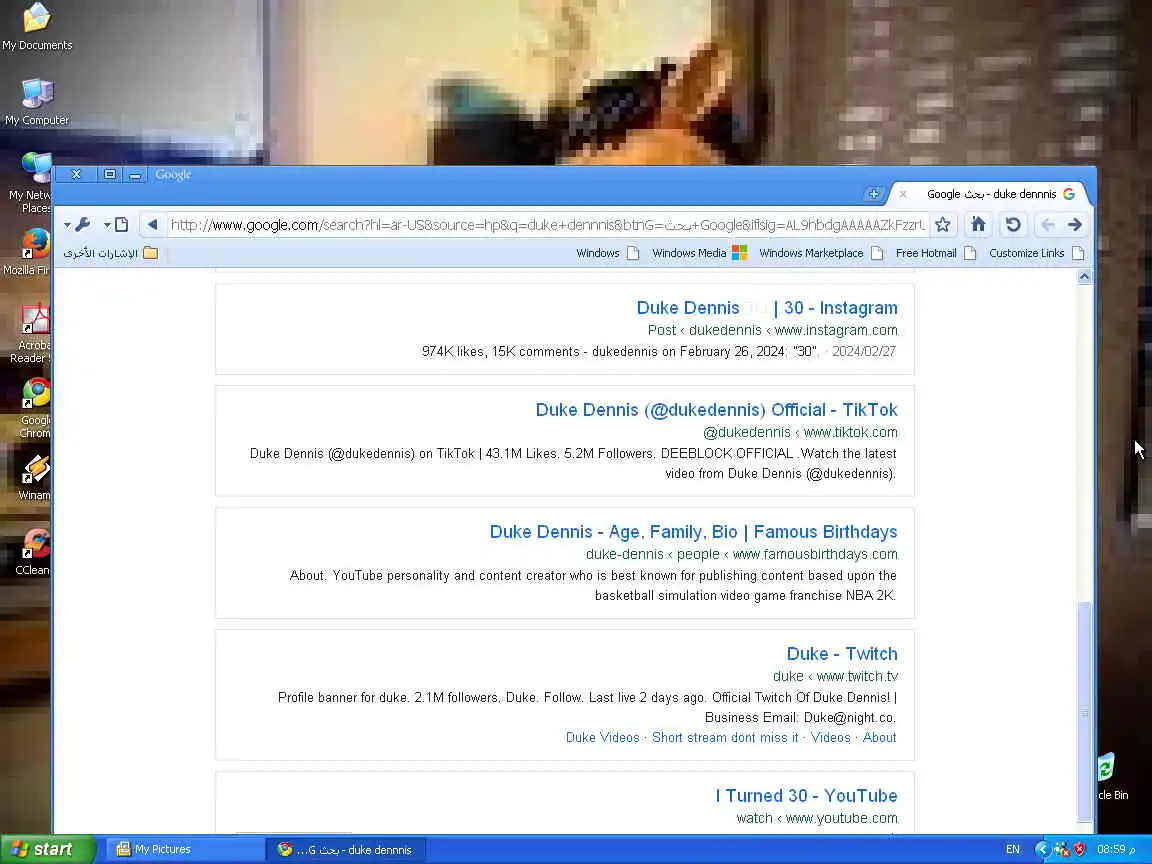Open Famous Birthdays Duke Dennis result

[694, 532]
